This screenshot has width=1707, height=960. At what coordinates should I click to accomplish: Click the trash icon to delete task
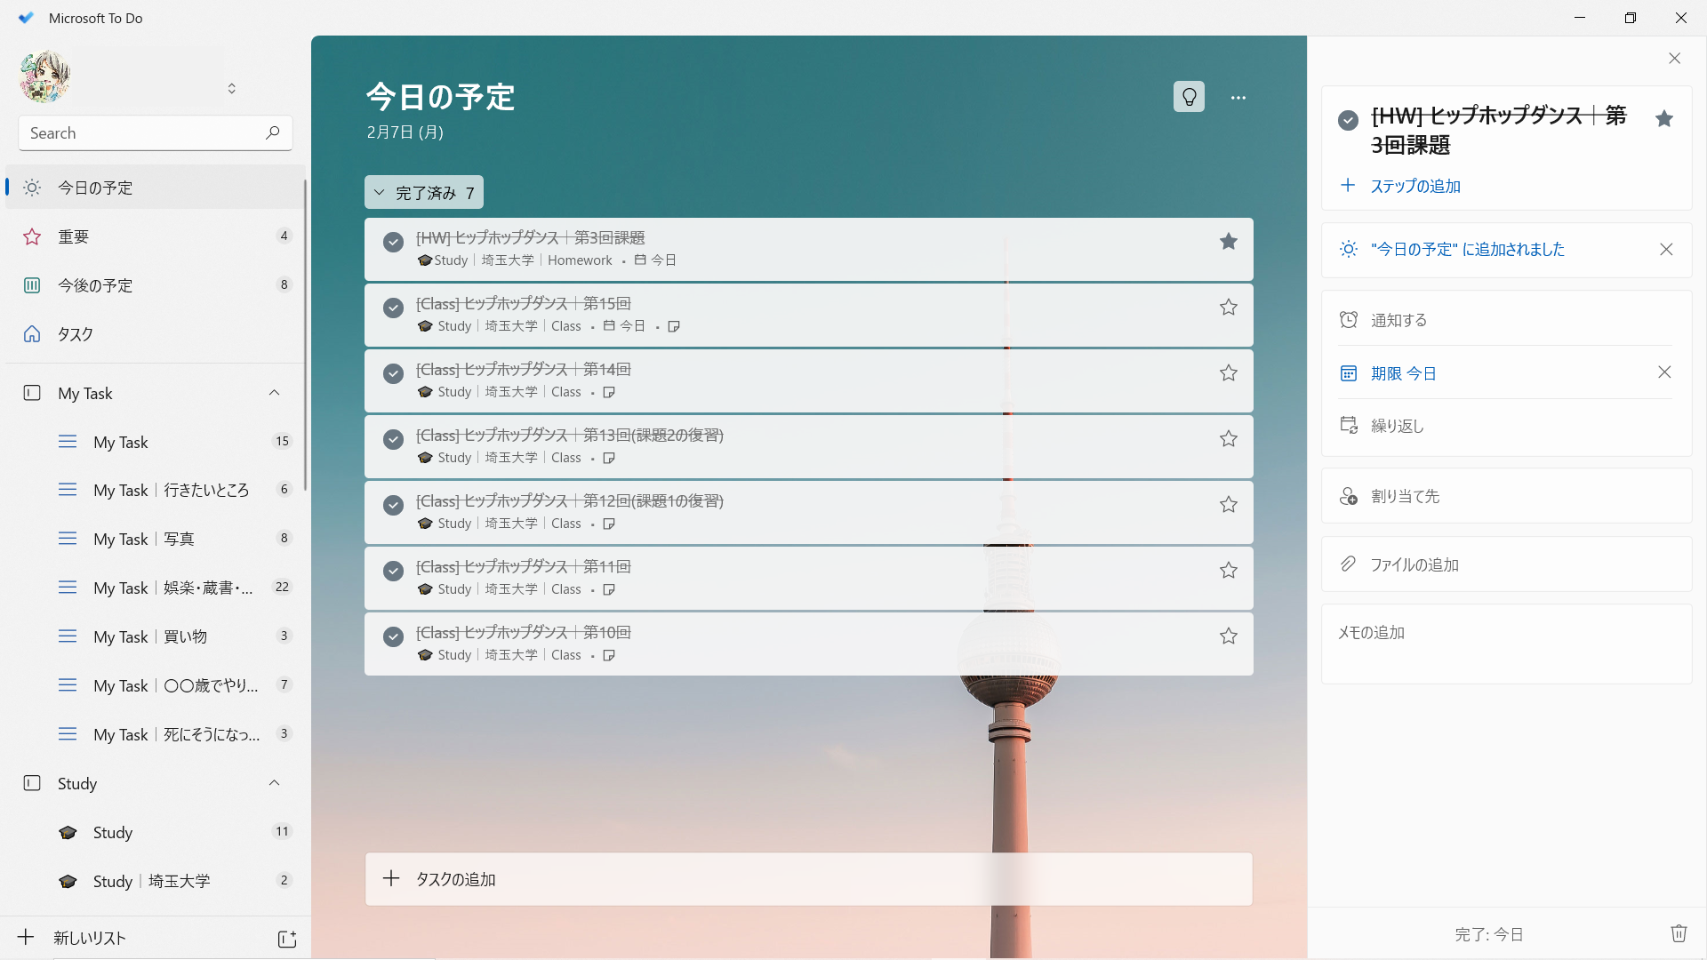[1678, 933]
